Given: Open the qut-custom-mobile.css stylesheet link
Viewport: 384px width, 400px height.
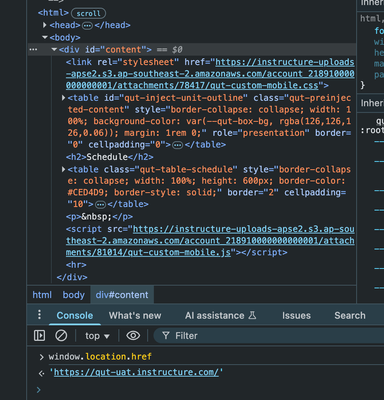Looking at the screenshot, I should (210, 74).
